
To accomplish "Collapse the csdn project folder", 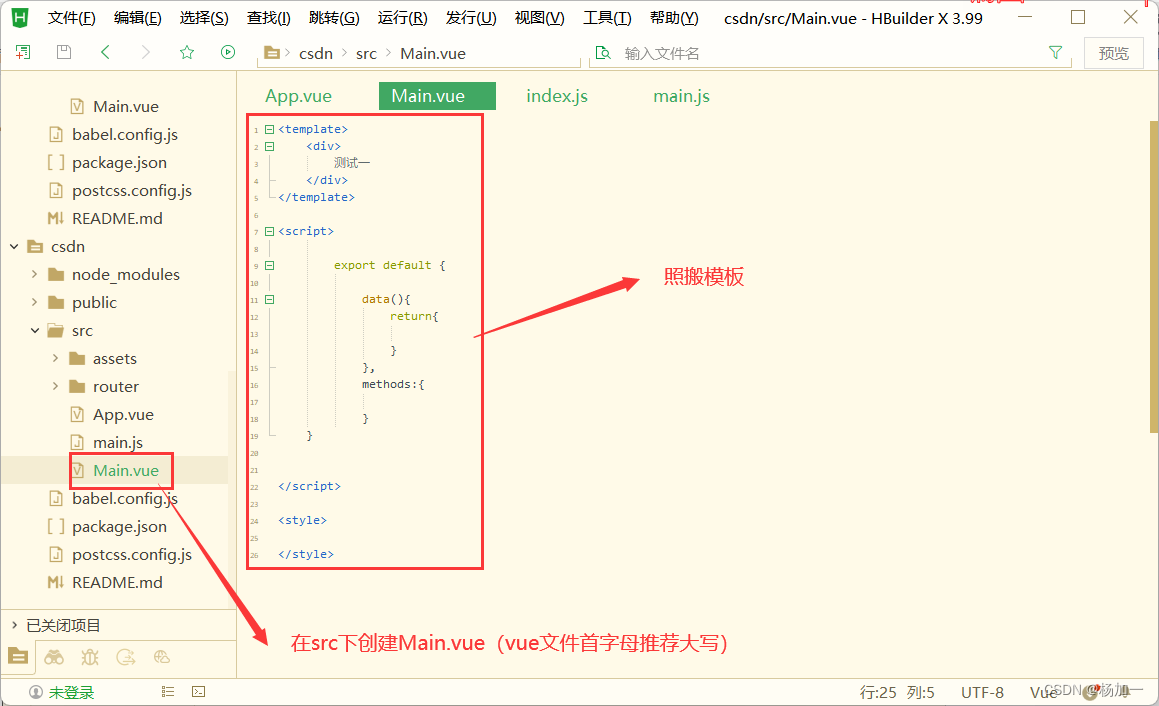I will coord(14,246).
